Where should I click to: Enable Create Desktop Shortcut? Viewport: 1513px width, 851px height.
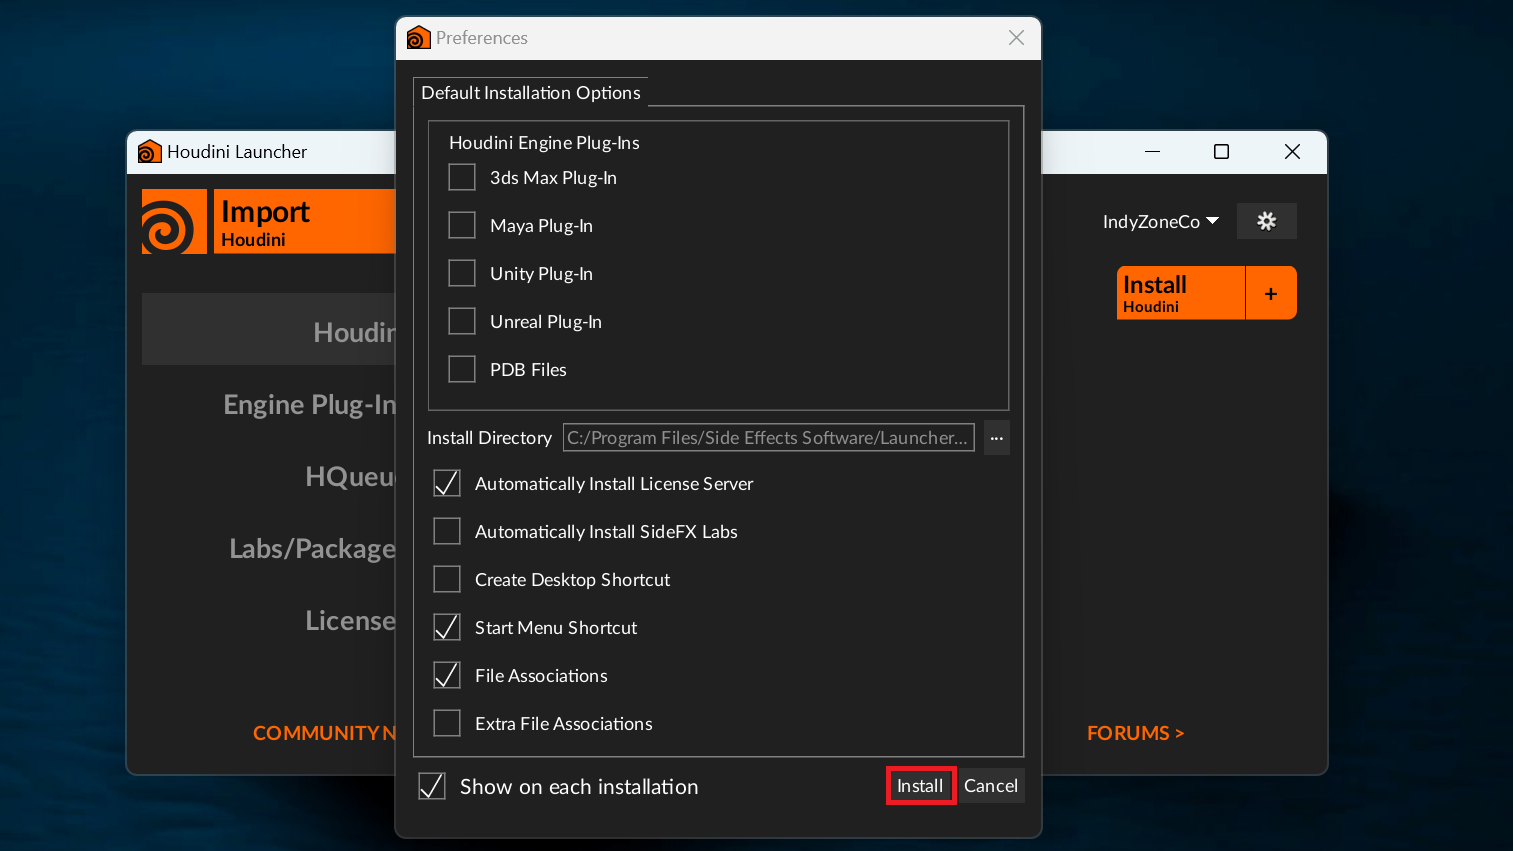(x=447, y=579)
